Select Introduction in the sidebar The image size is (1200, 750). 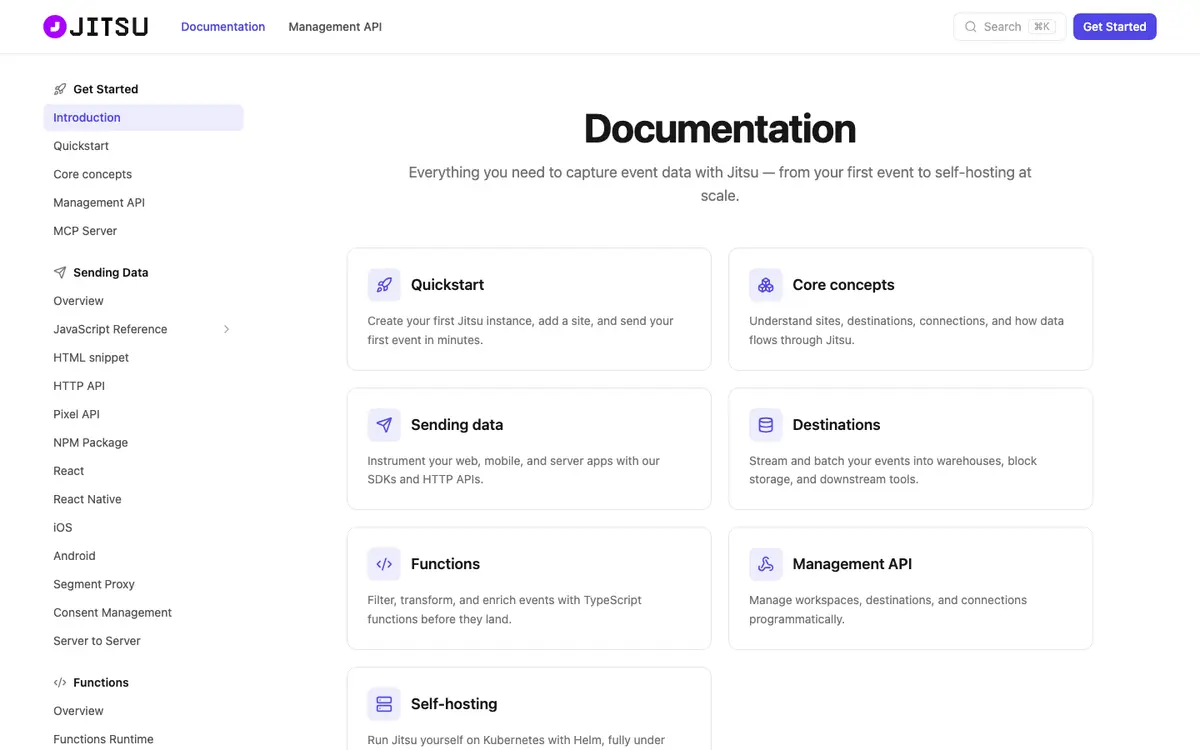click(143, 117)
